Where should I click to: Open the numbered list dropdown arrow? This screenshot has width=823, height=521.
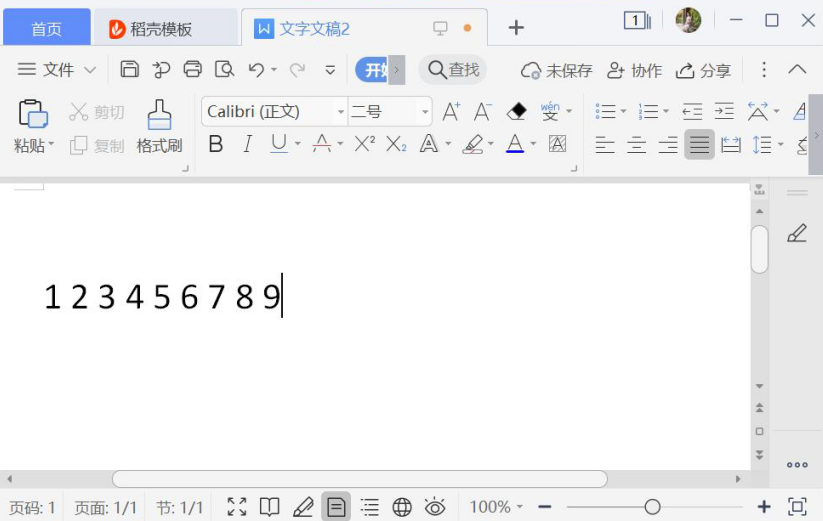(x=666, y=111)
